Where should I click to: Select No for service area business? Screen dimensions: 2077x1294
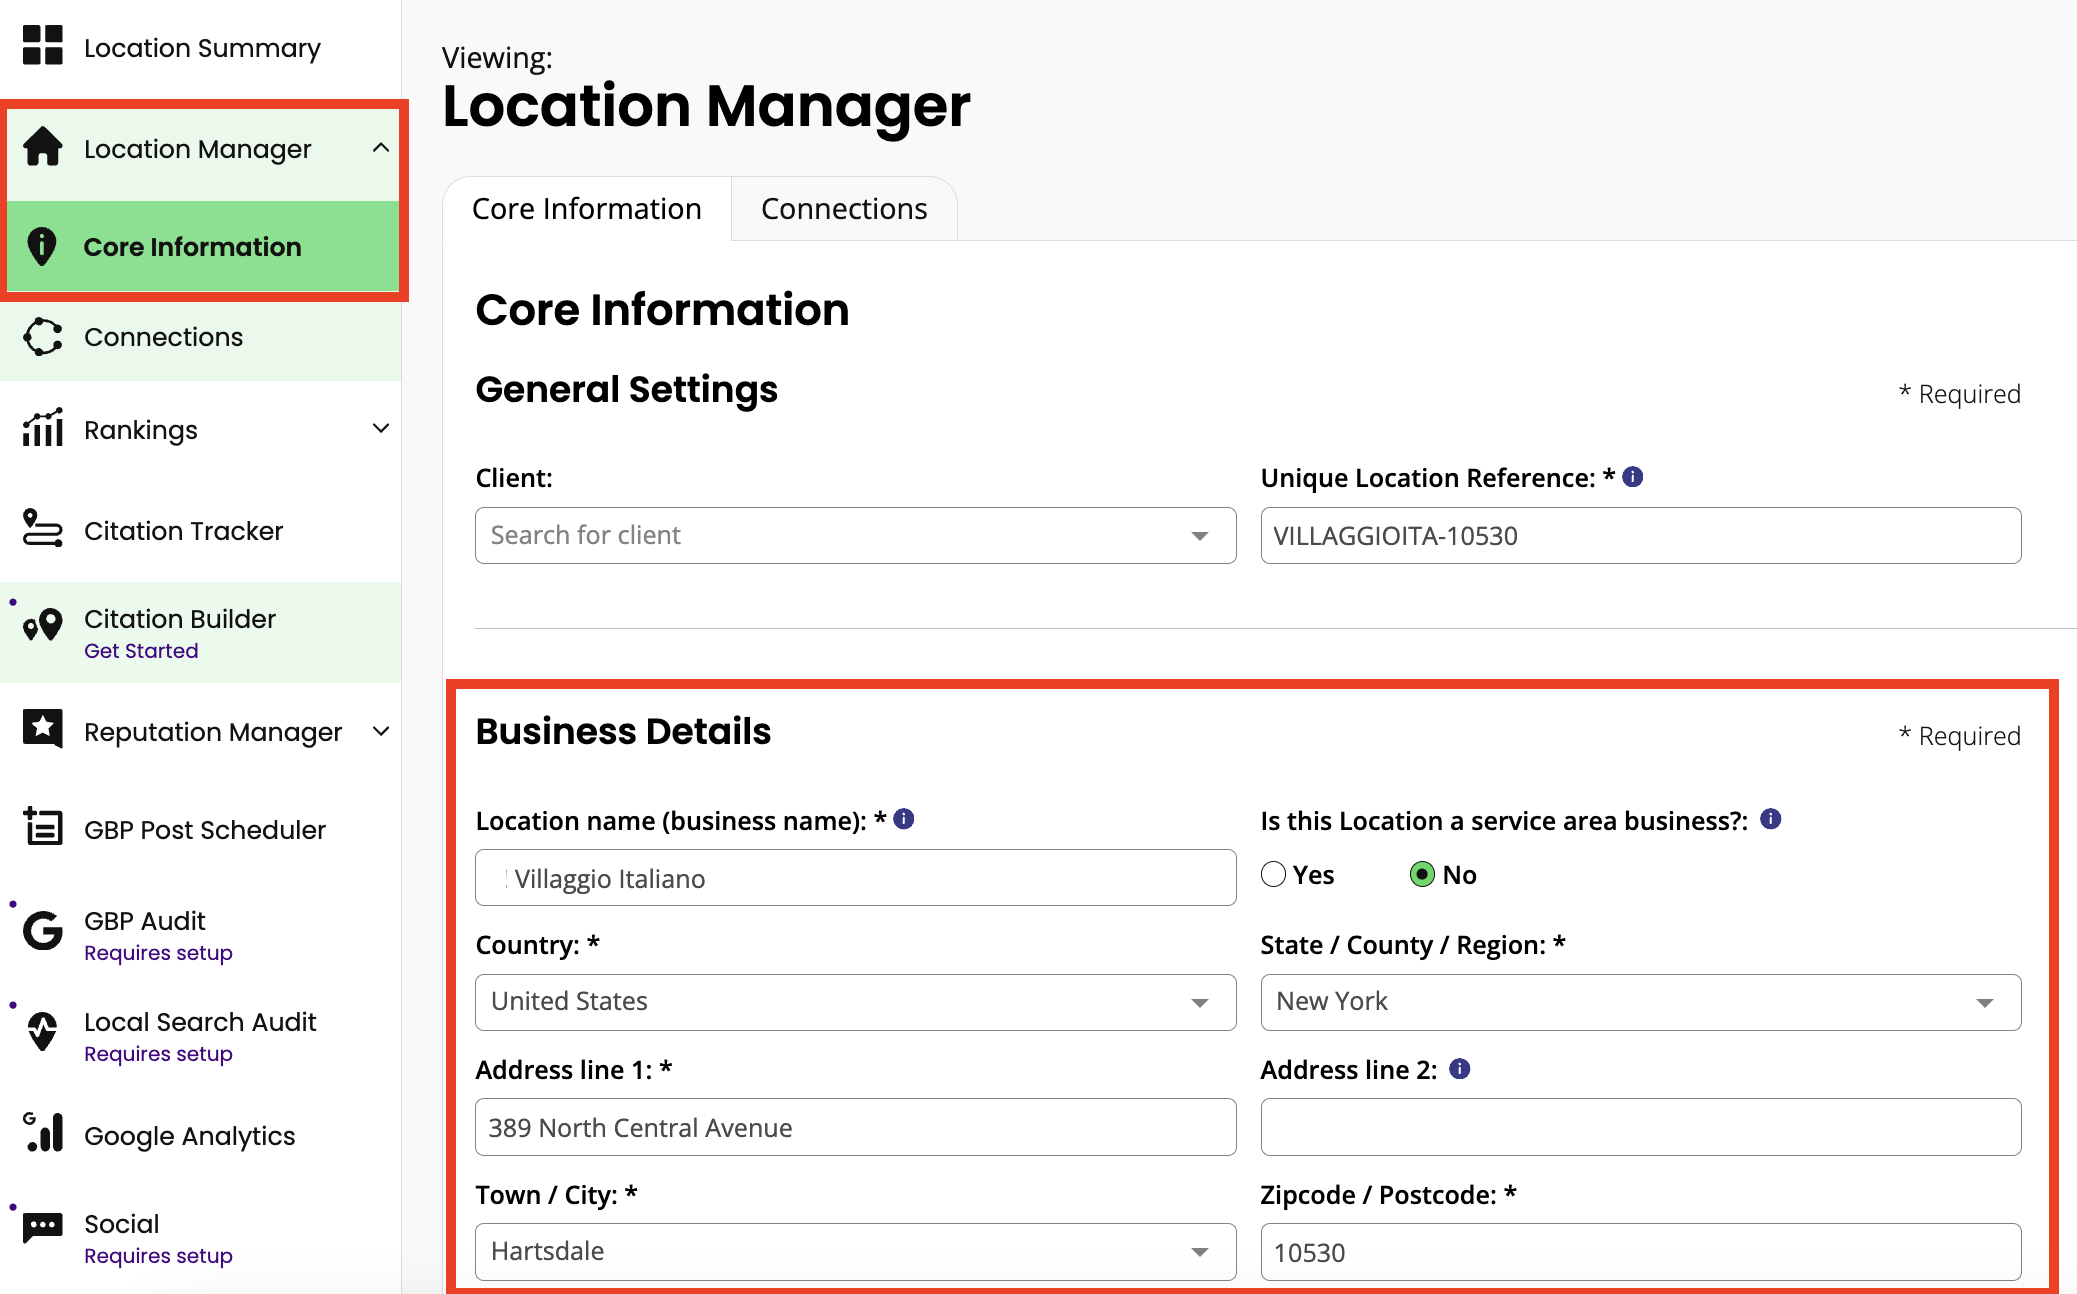click(x=1422, y=875)
